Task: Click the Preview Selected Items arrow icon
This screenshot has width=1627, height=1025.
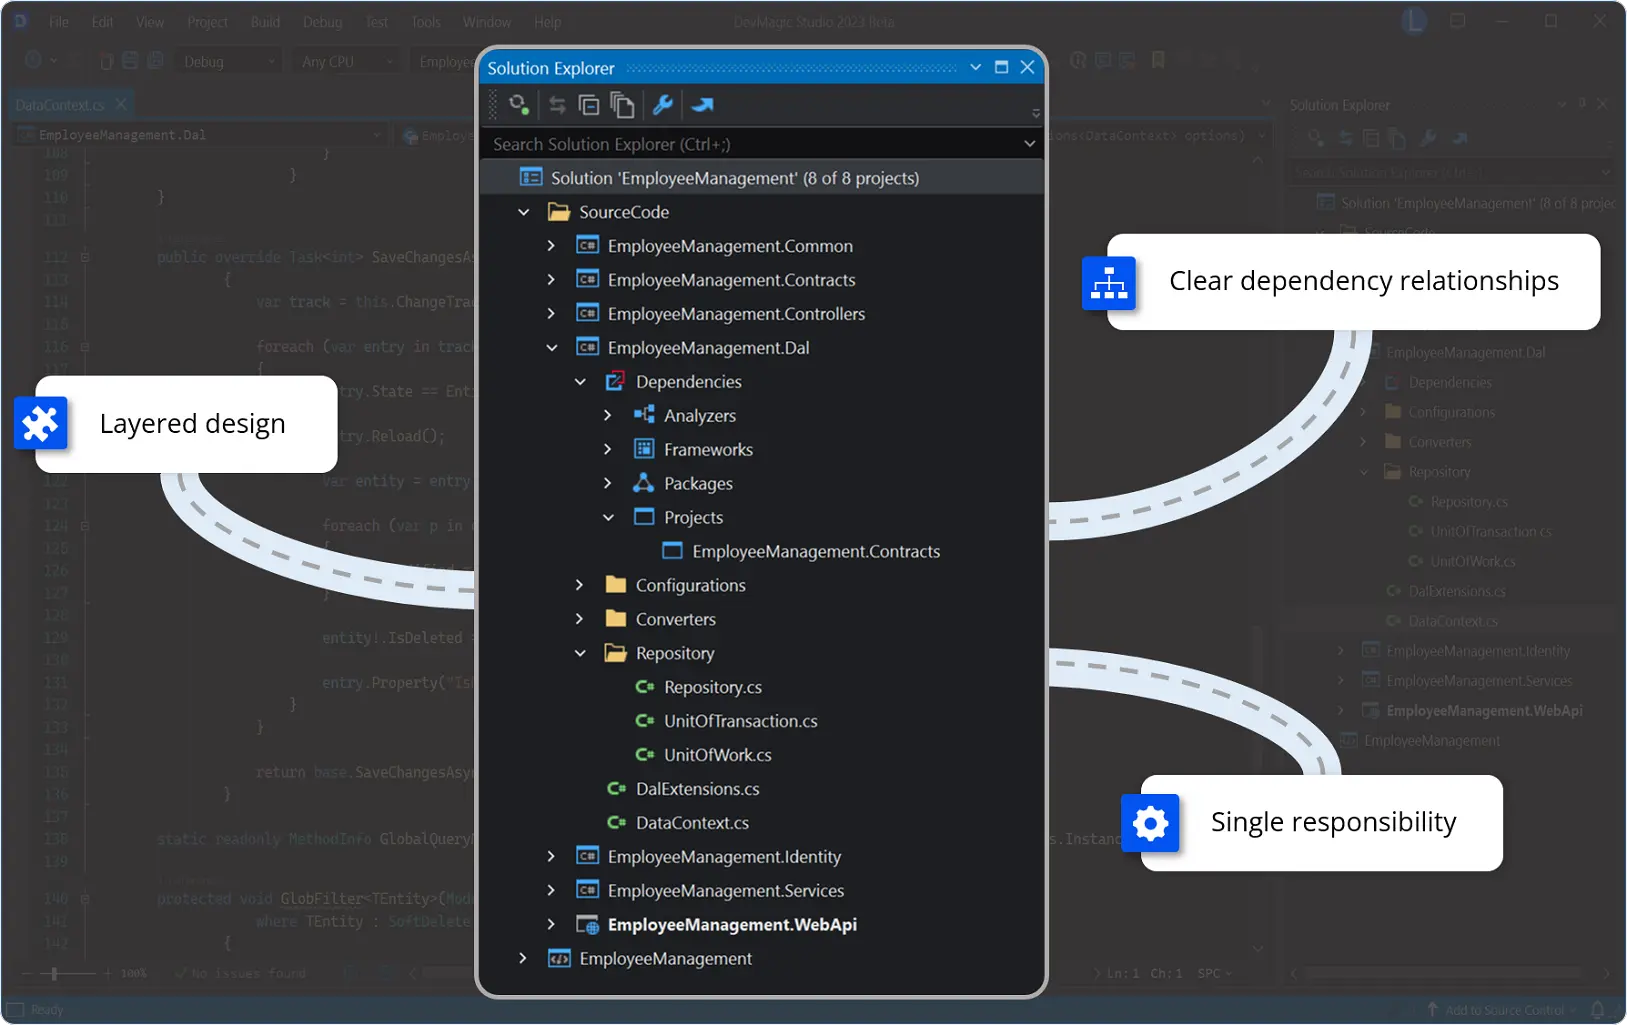Action: click(703, 104)
